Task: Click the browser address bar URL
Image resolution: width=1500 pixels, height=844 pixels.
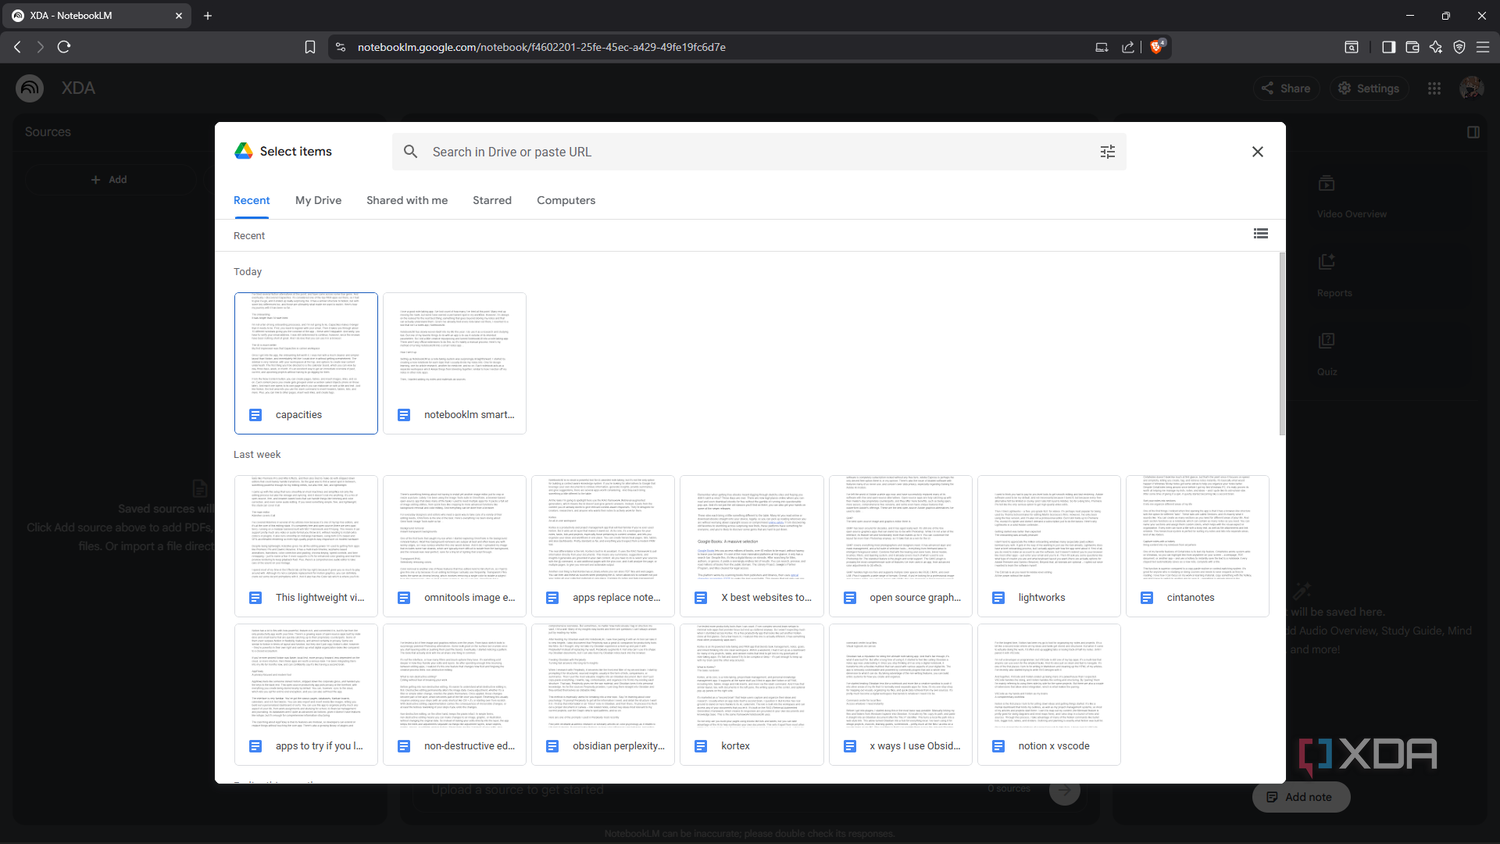Action: click(x=541, y=47)
